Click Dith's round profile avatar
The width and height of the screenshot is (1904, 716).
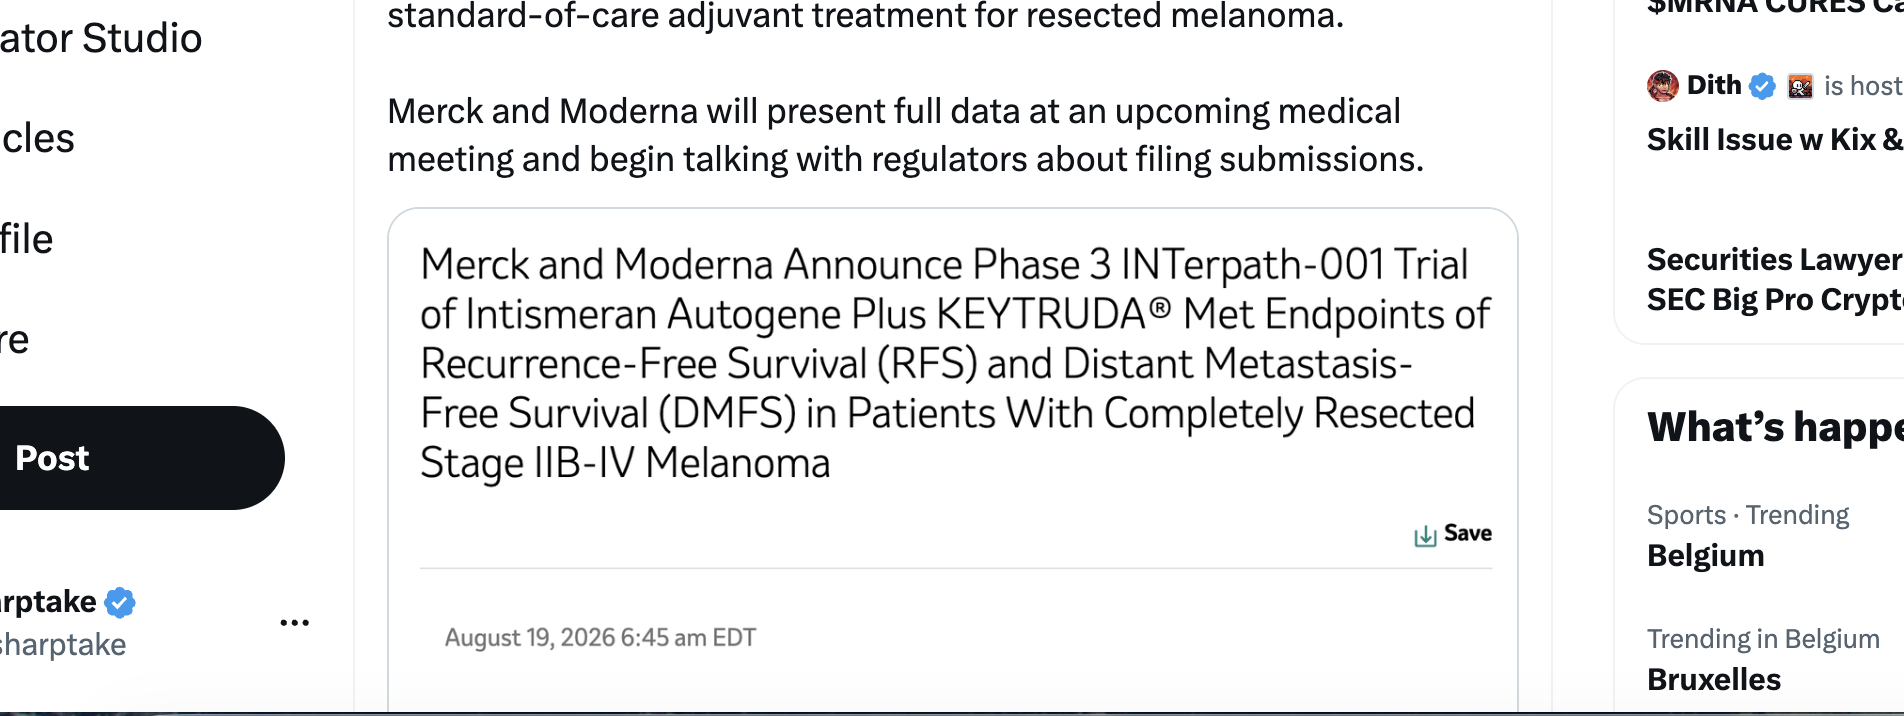[1663, 86]
